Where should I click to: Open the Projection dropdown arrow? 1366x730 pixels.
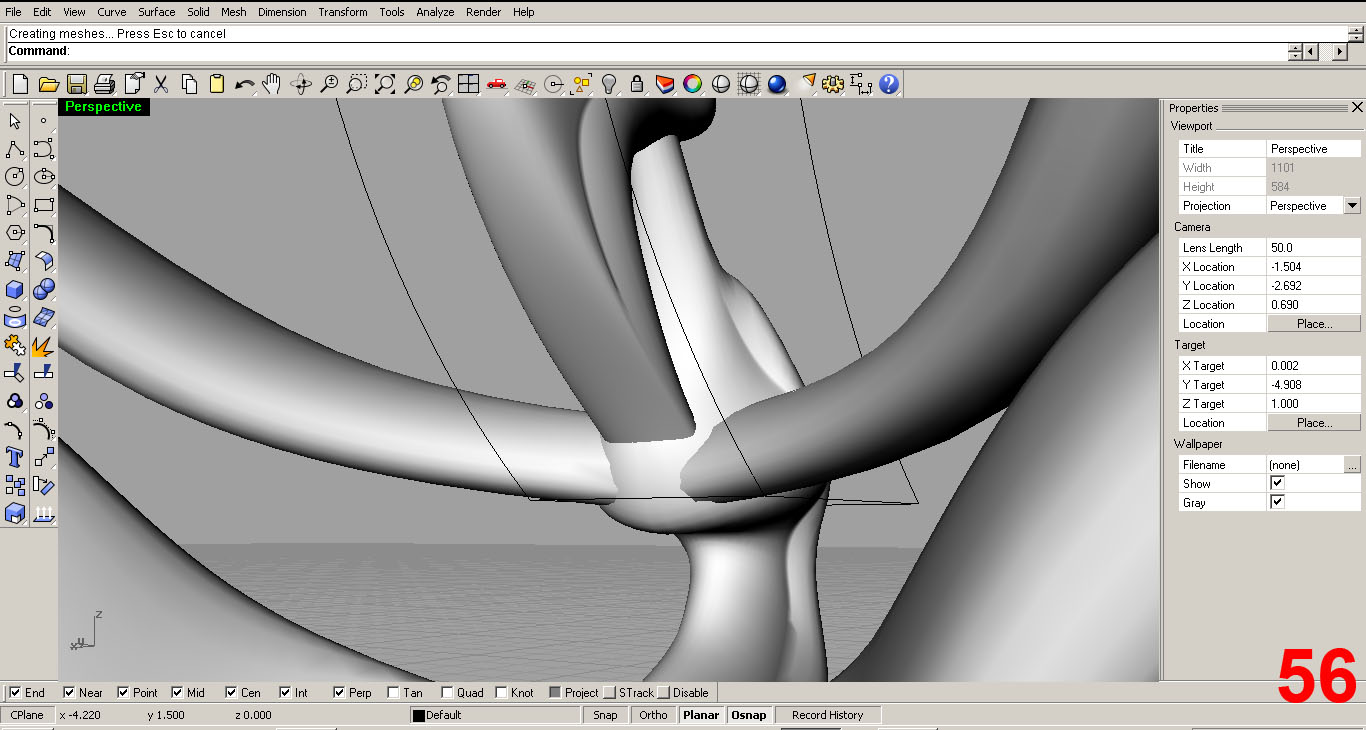coord(1352,205)
